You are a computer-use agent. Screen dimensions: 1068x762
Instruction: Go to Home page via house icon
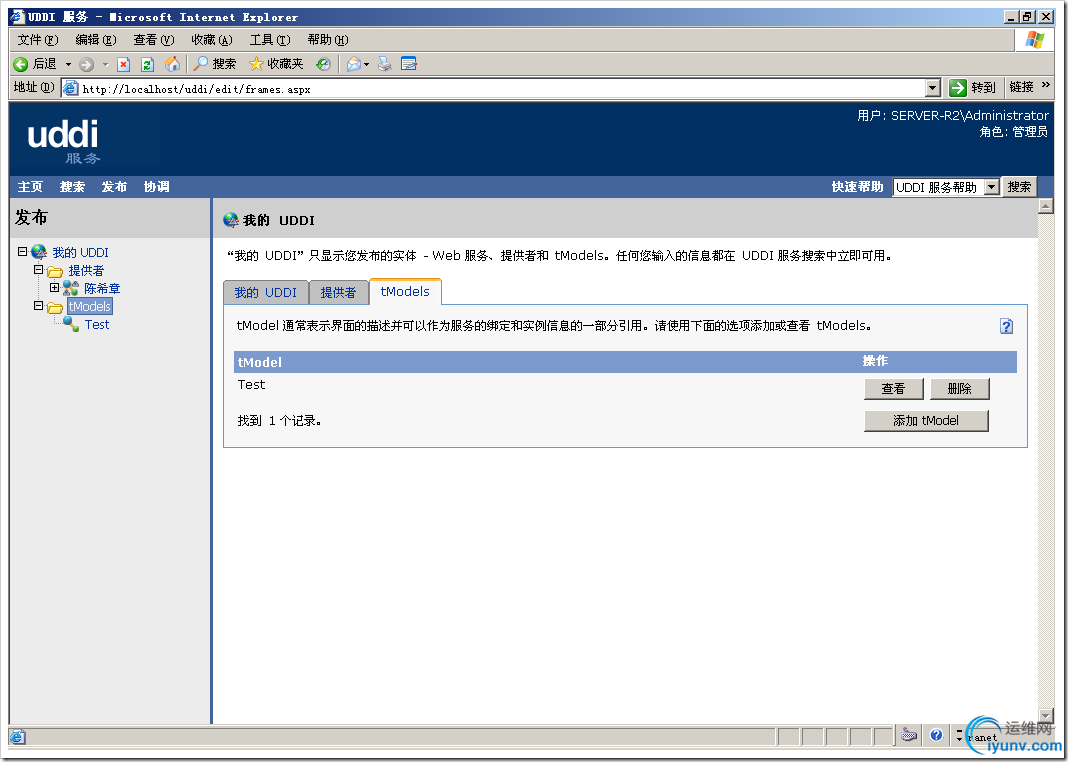coord(172,64)
